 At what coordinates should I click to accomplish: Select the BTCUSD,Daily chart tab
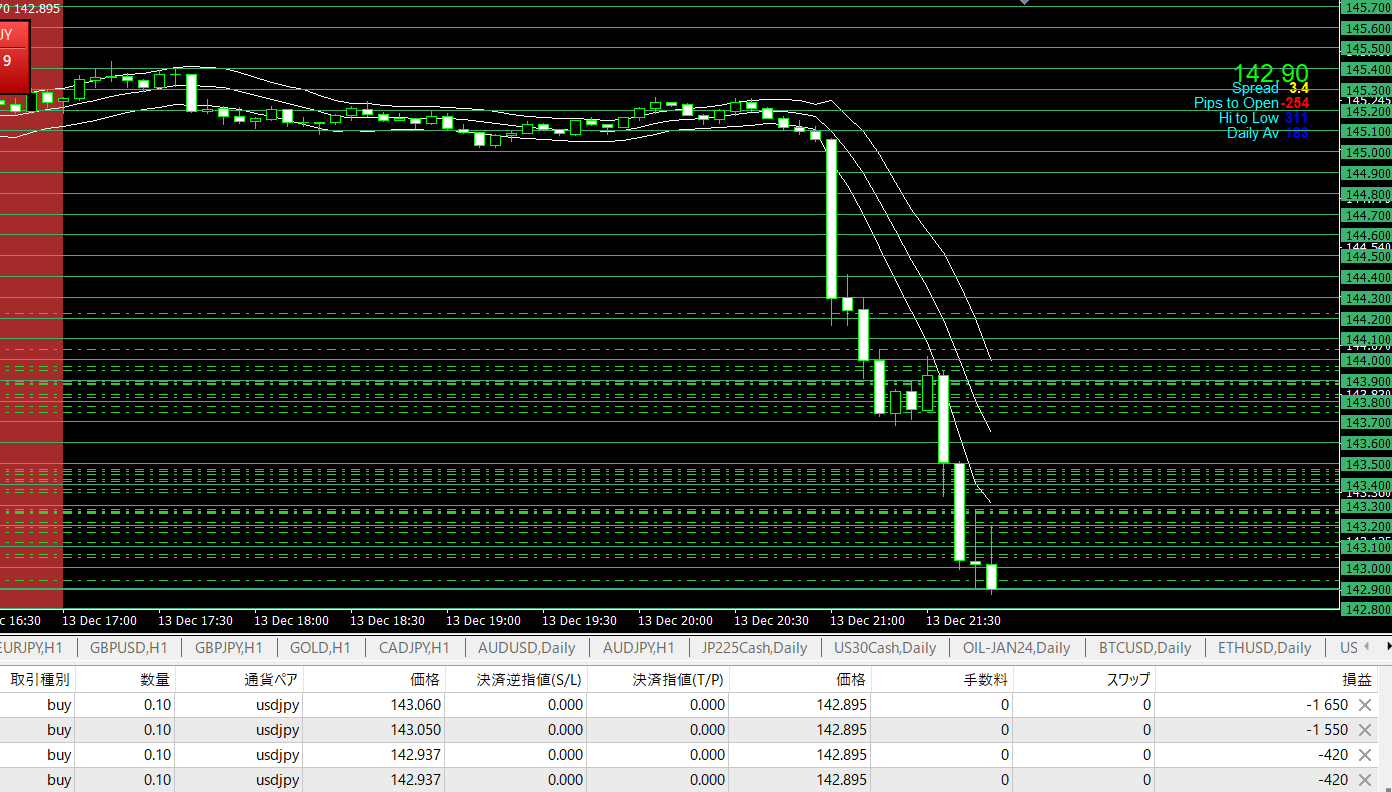coord(1145,647)
